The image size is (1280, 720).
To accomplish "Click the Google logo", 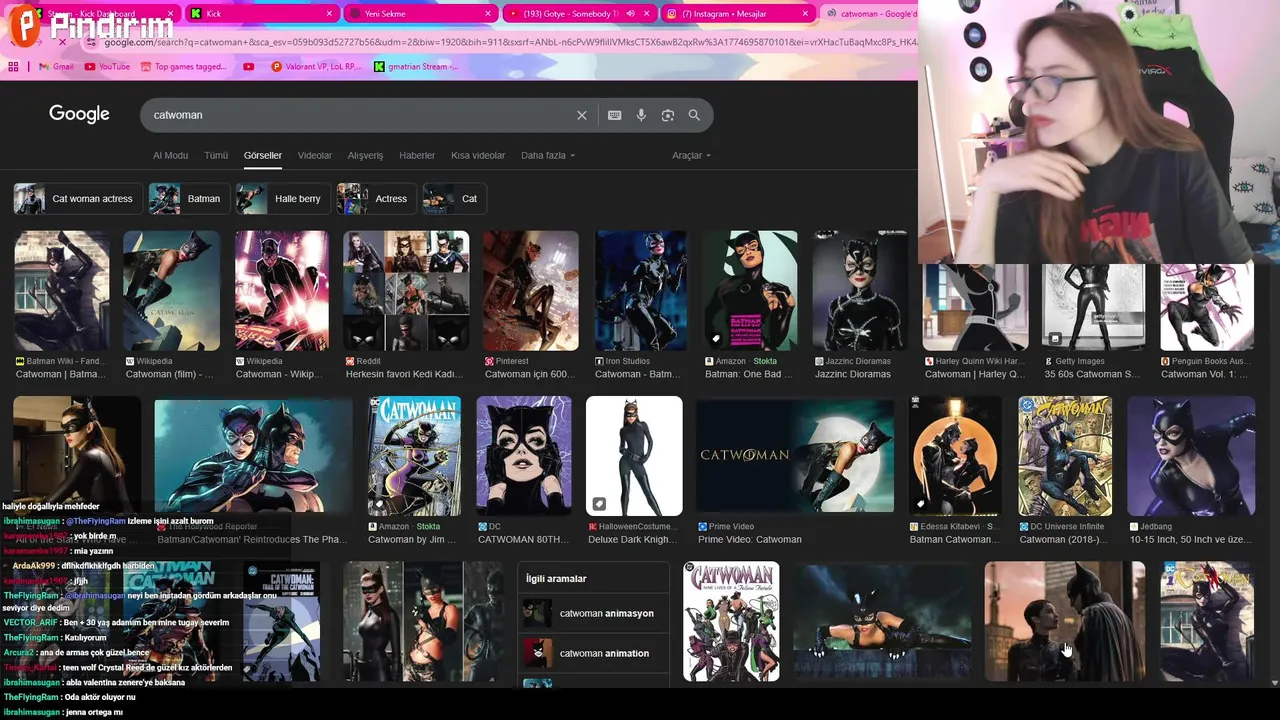I will (79, 114).
